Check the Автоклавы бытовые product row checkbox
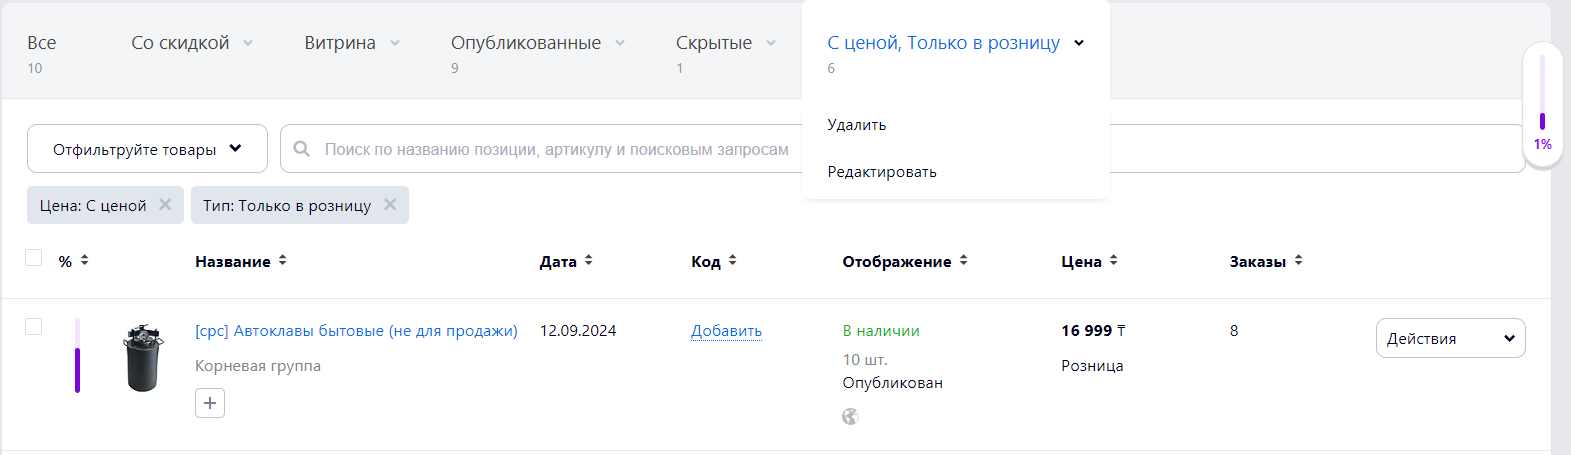Screen dimensions: 1571x455 33,327
